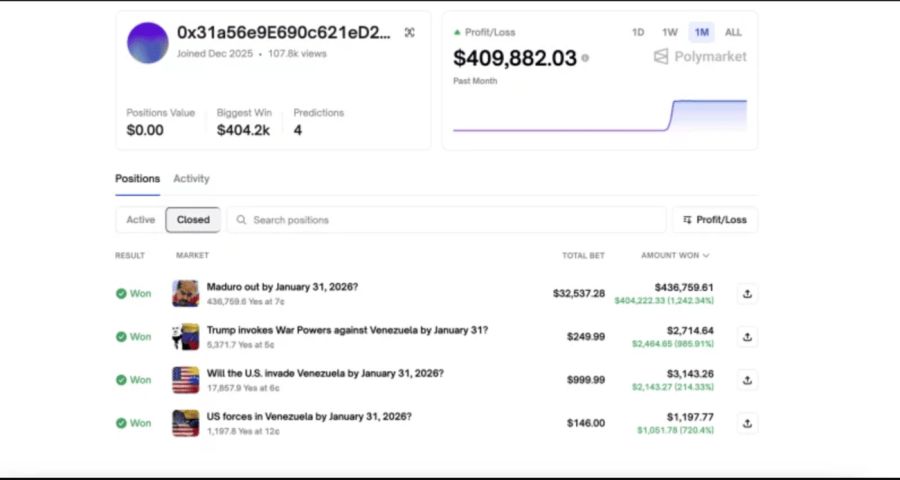Image resolution: width=900 pixels, height=480 pixels.
Task: Click the icon next to wallet address
Action: click(409, 33)
